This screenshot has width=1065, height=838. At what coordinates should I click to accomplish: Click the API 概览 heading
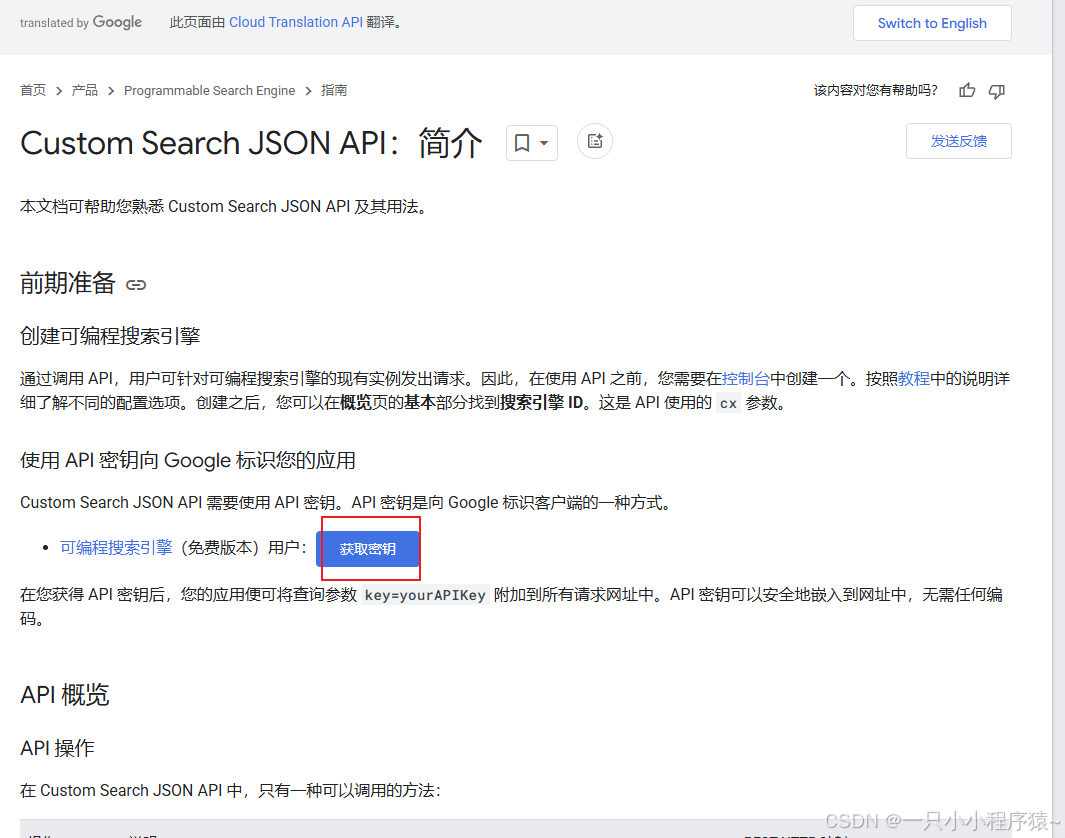(65, 695)
